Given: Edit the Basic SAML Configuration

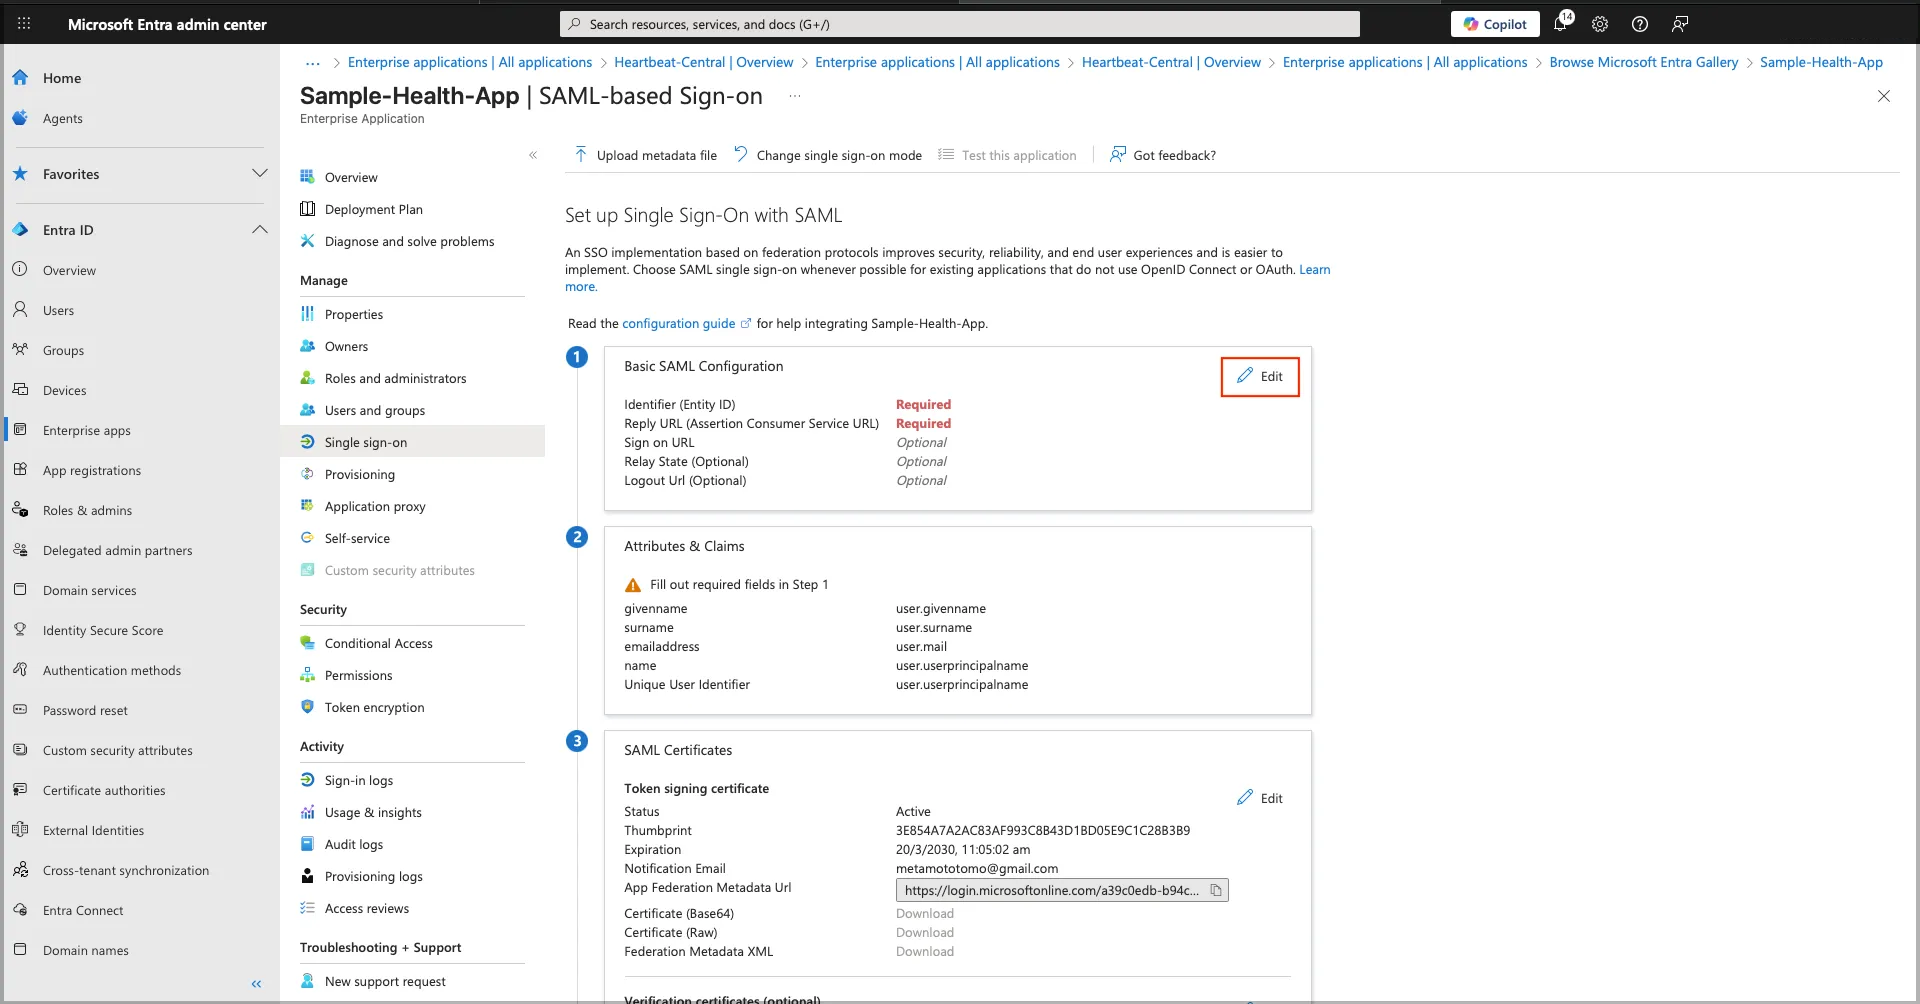Looking at the screenshot, I should pyautogui.click(x=1260, y=377).
